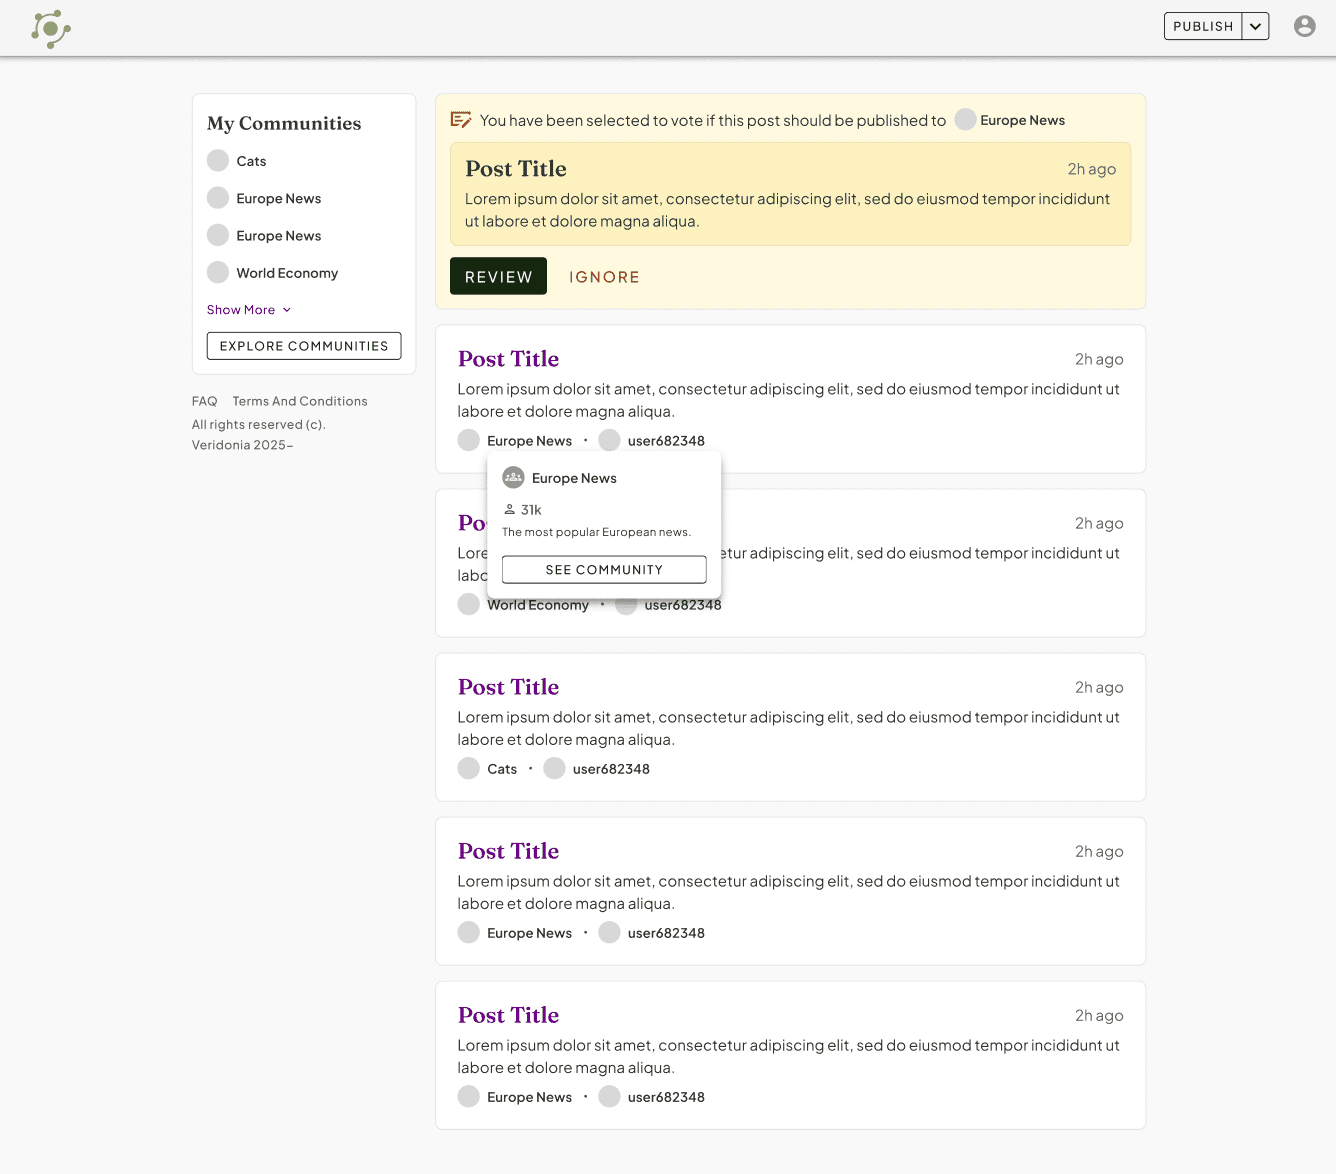Screen dimensions: 1336x1174
Task: Select Cats in My Communities list
Action: [251, 161]
